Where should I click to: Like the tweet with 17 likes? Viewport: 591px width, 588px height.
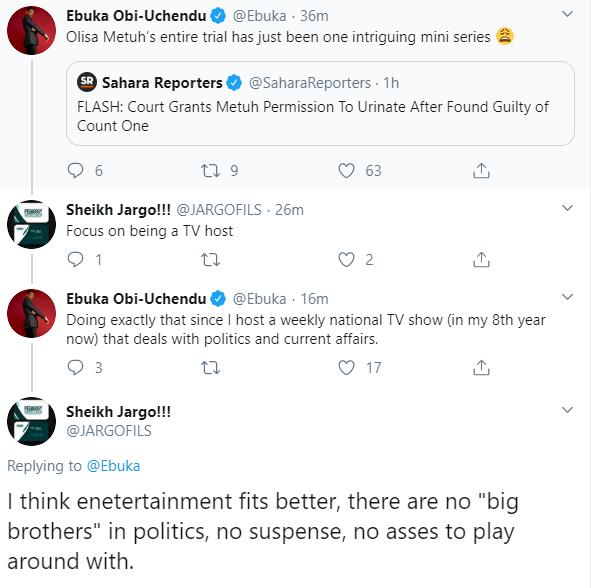[x=346, y=367]
